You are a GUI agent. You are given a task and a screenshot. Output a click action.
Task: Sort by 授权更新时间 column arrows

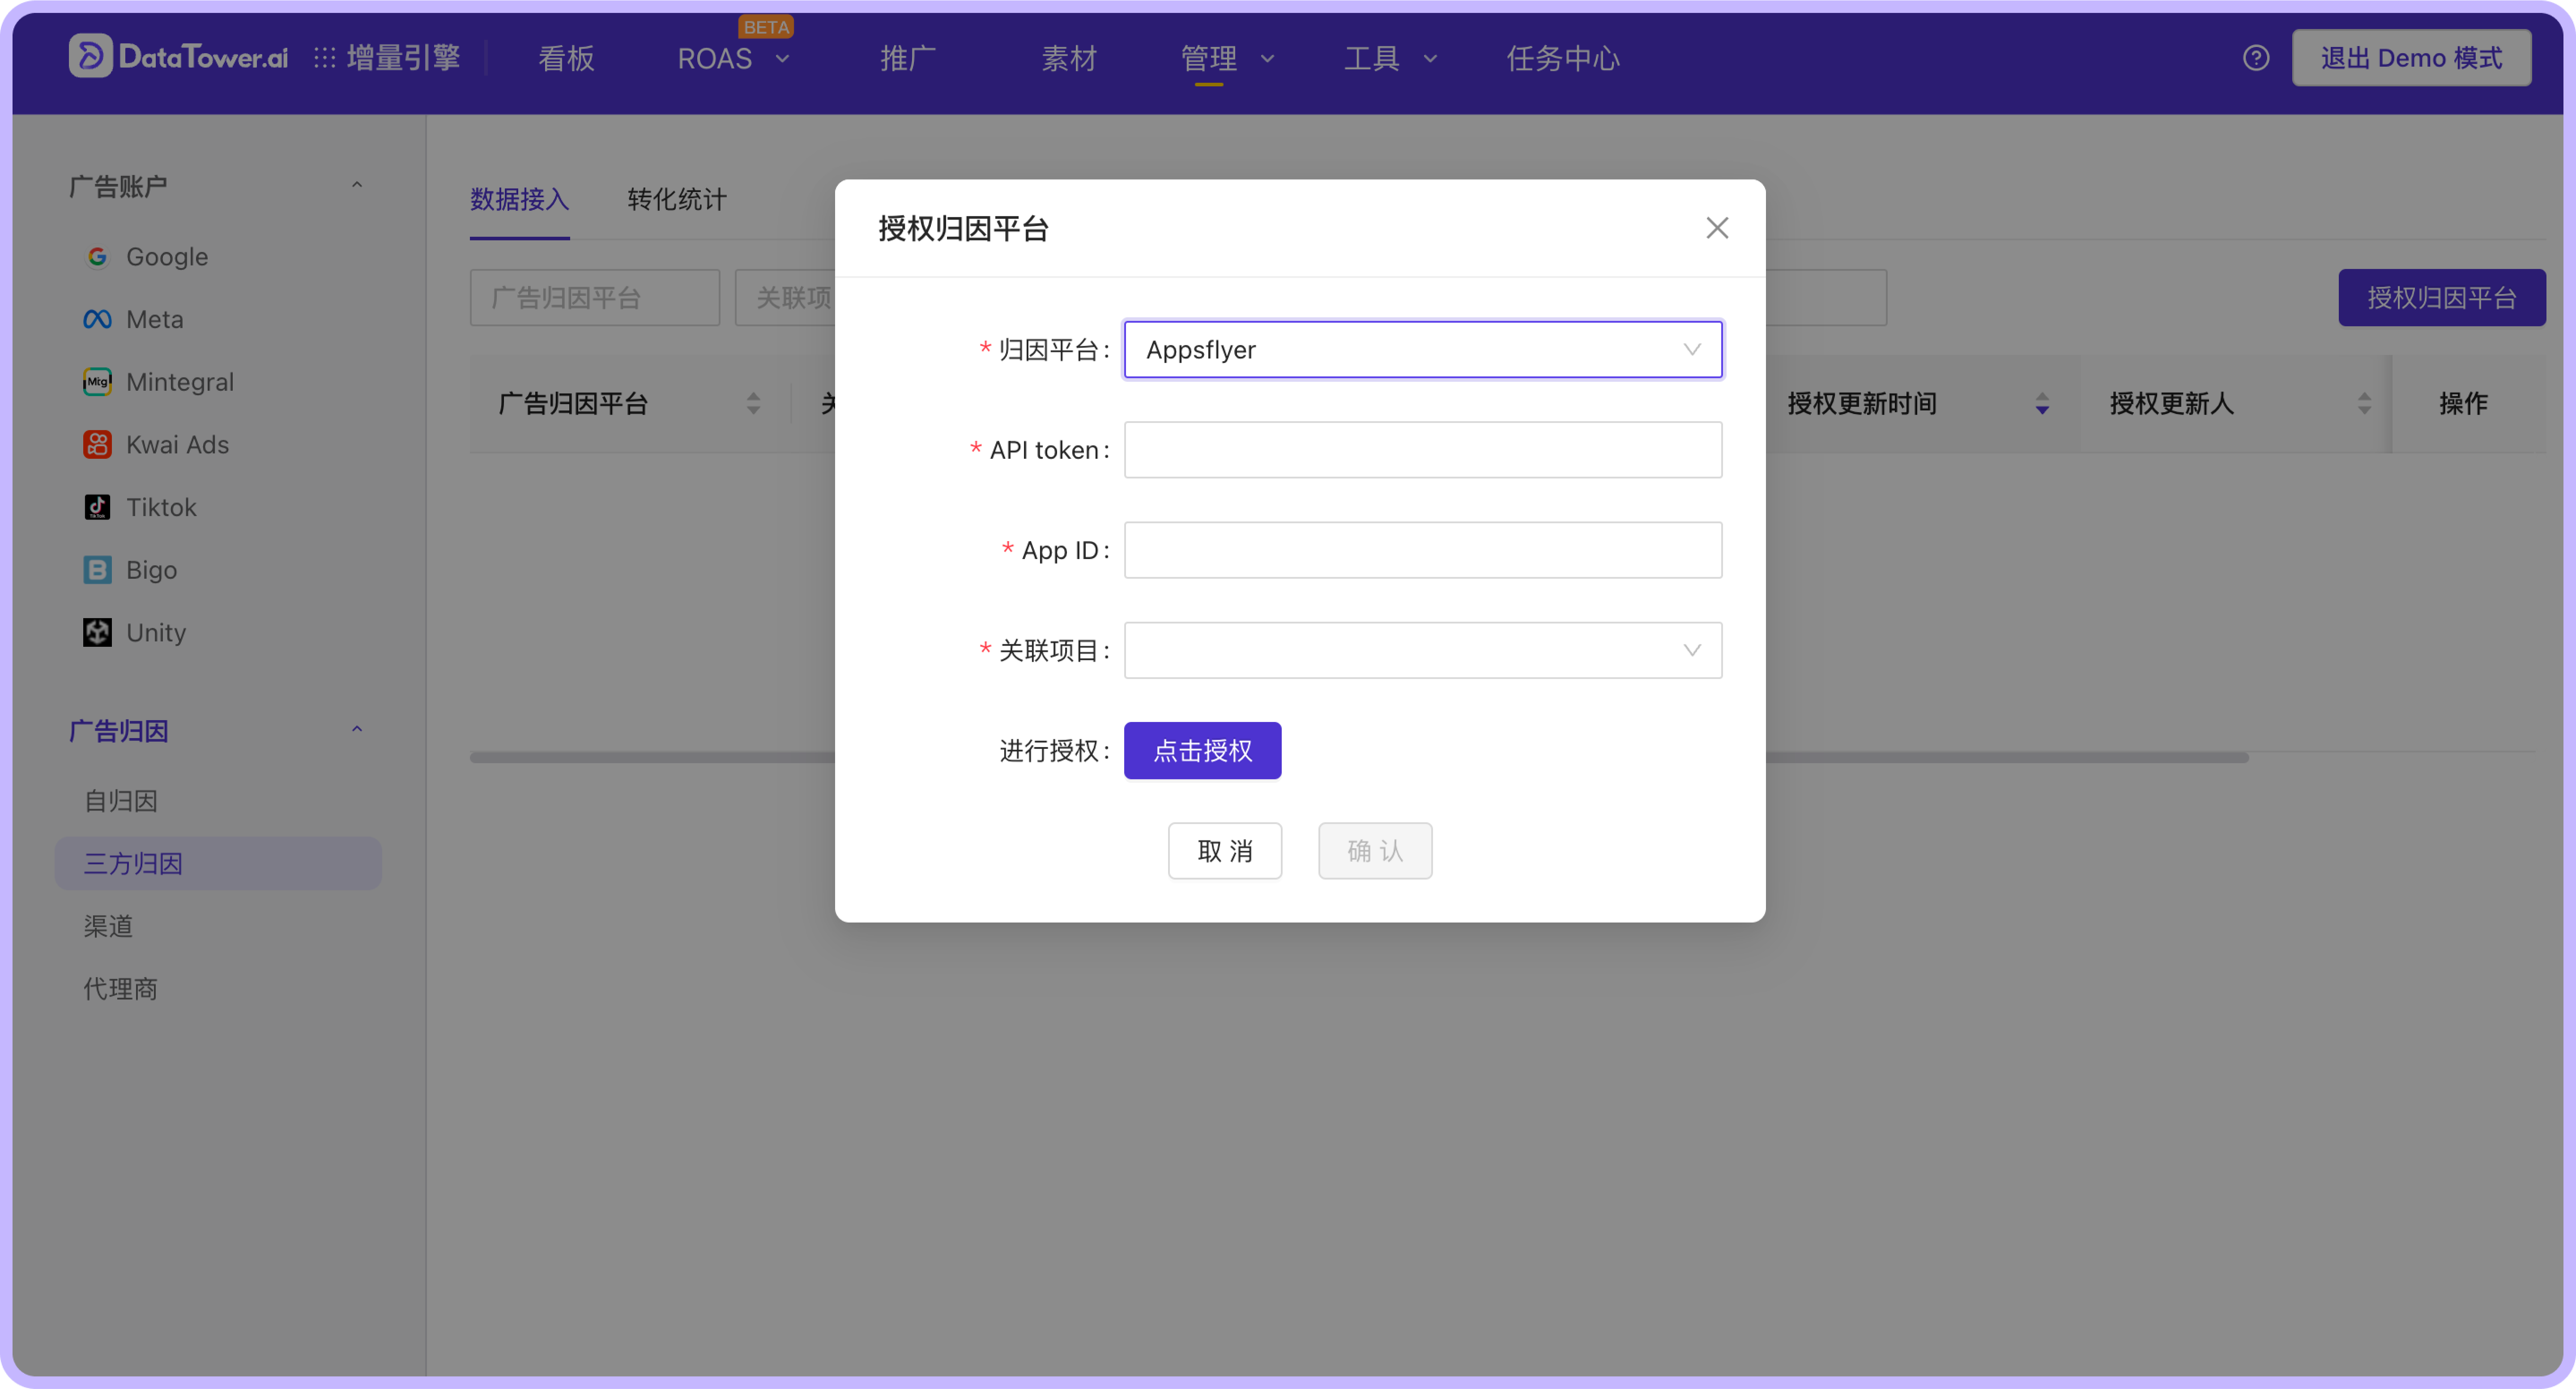click(2042, 404)
